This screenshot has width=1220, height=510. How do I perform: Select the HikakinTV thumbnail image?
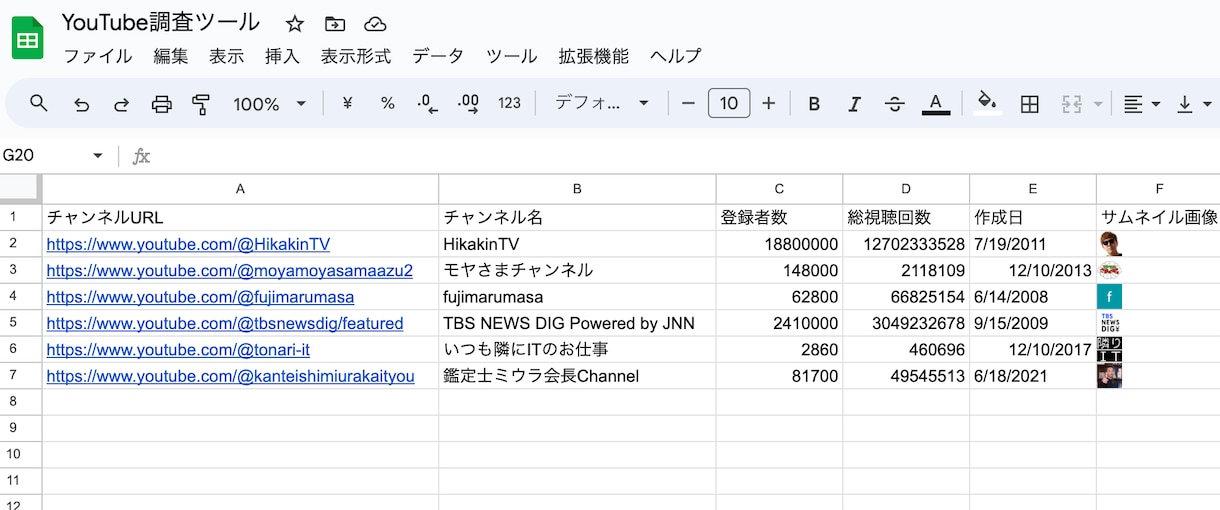point(1110,244)
